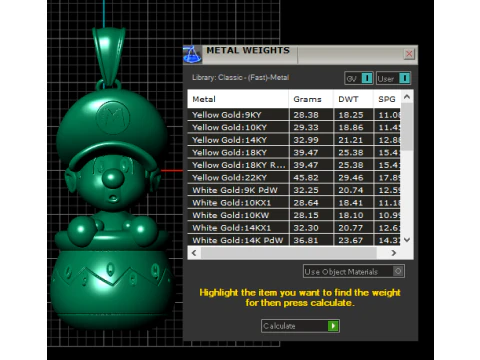Click the pendant model in the viewport
The image size is (480, 360).
[112, 180]
